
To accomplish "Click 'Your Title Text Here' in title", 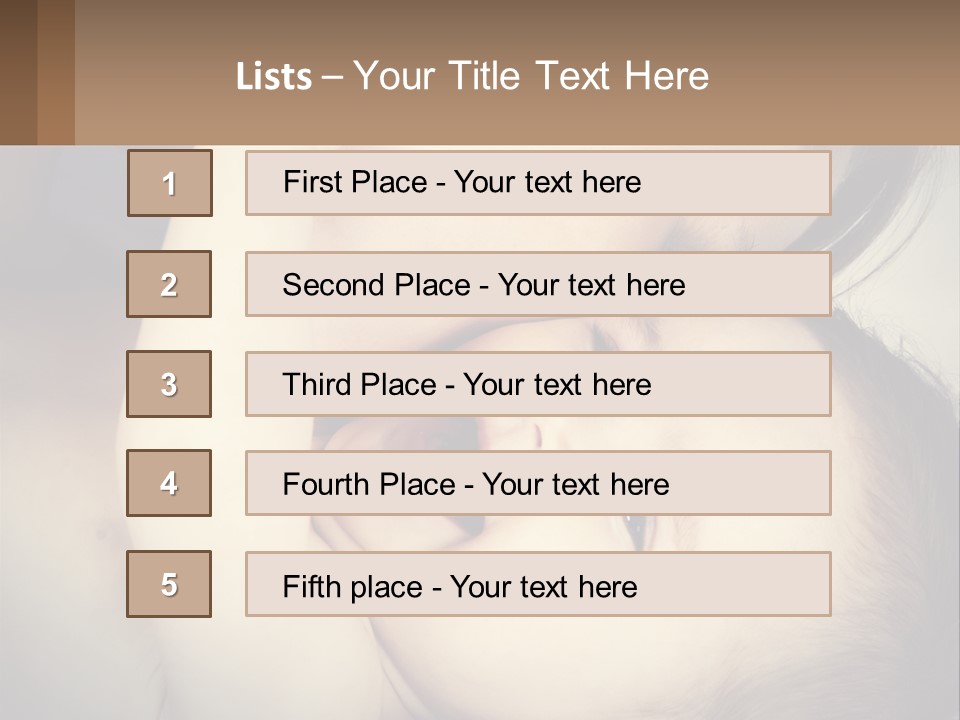I will point(531,76).
